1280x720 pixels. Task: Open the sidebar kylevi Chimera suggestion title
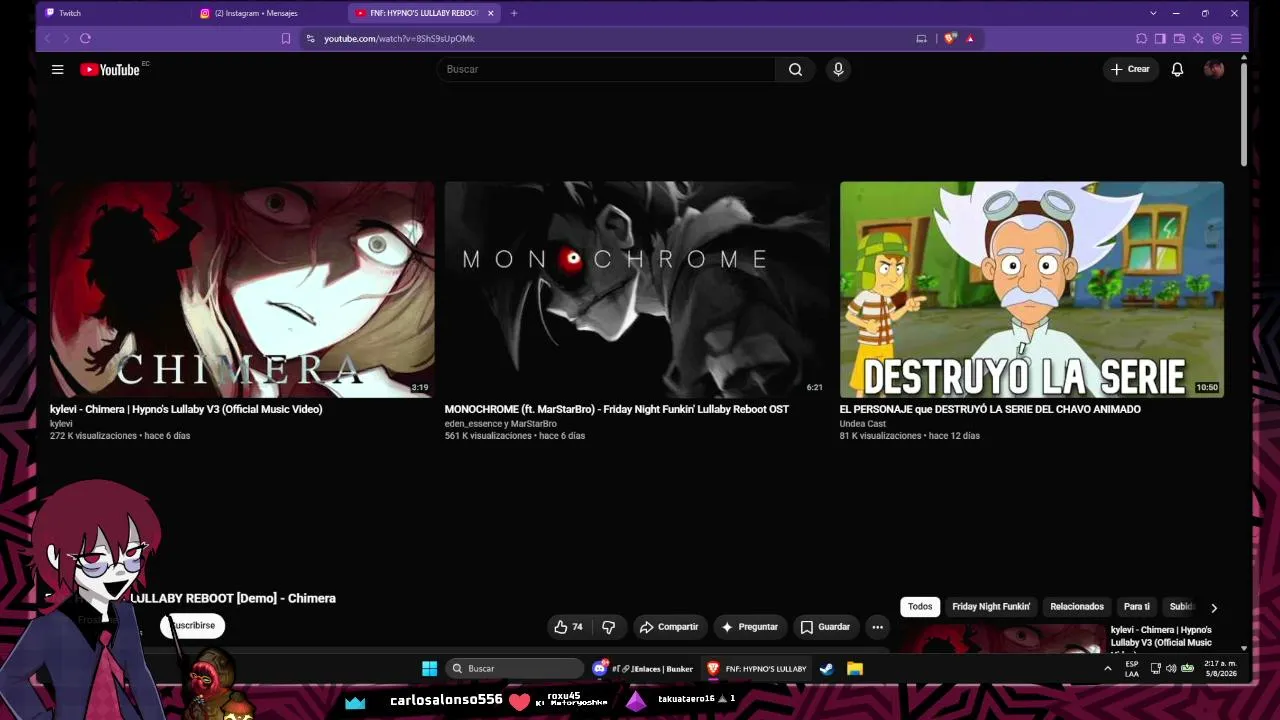[1161, 637]
